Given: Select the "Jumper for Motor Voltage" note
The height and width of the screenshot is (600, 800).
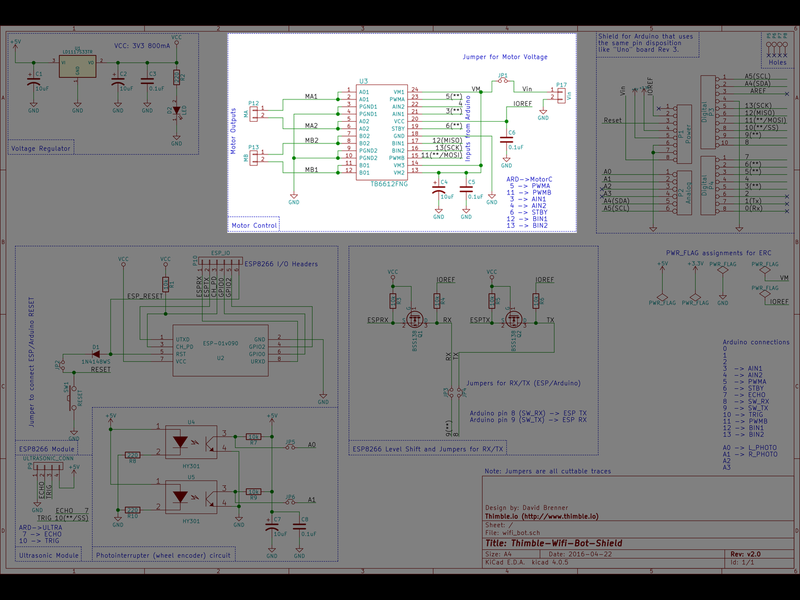Looking at the screenshot, I should 505,57.
